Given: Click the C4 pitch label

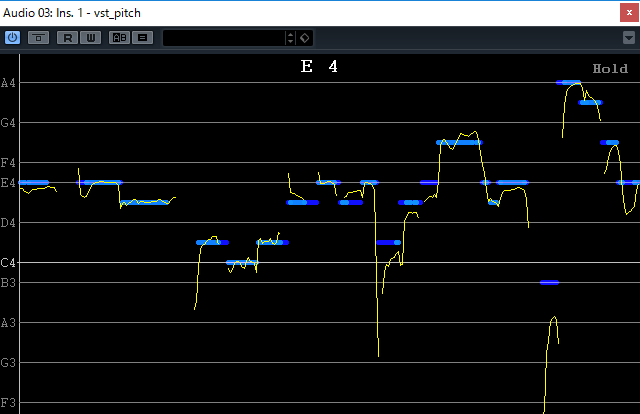Looking at the screenshot, I should (x=8, y=263).
